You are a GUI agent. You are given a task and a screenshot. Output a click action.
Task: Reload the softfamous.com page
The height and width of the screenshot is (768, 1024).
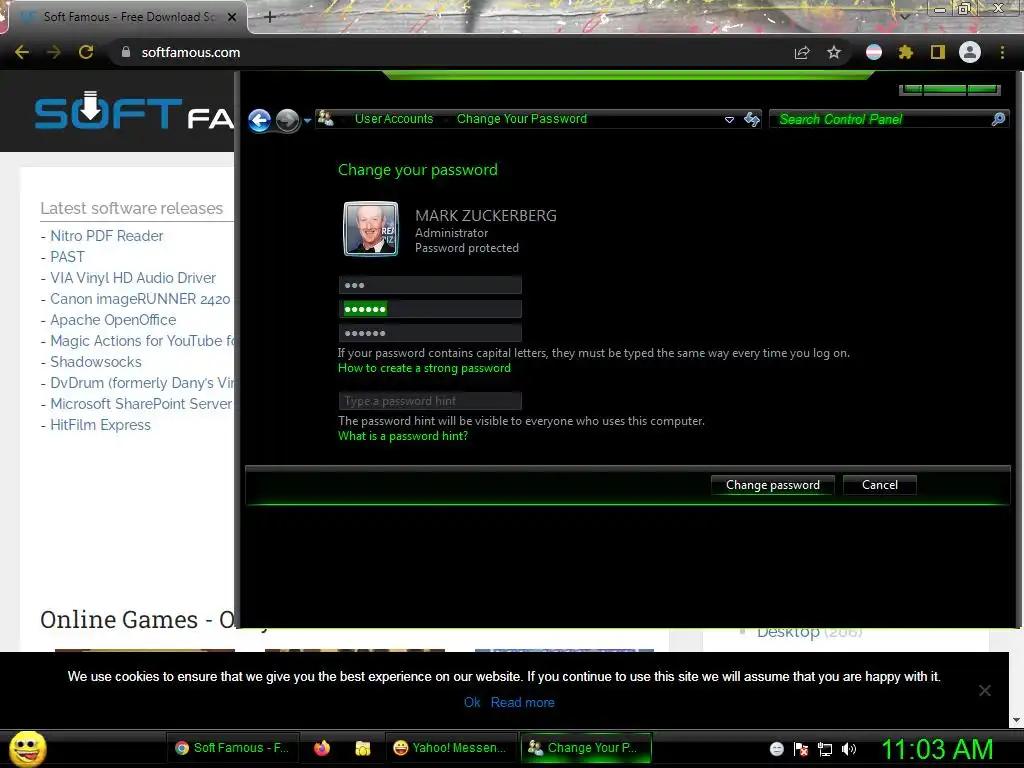coord(86,52)
